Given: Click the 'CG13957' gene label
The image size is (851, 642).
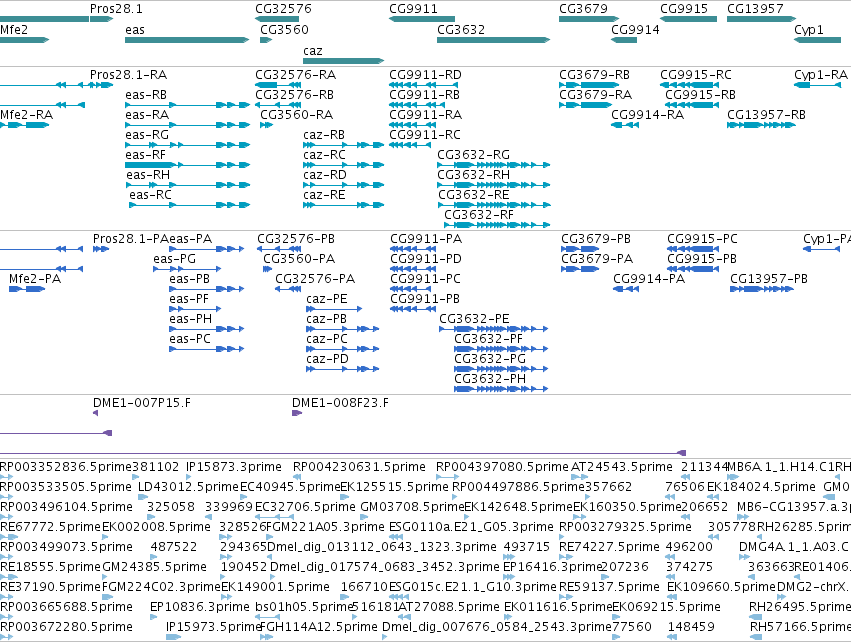Looking at the screenshot, I should click(755, 9).
